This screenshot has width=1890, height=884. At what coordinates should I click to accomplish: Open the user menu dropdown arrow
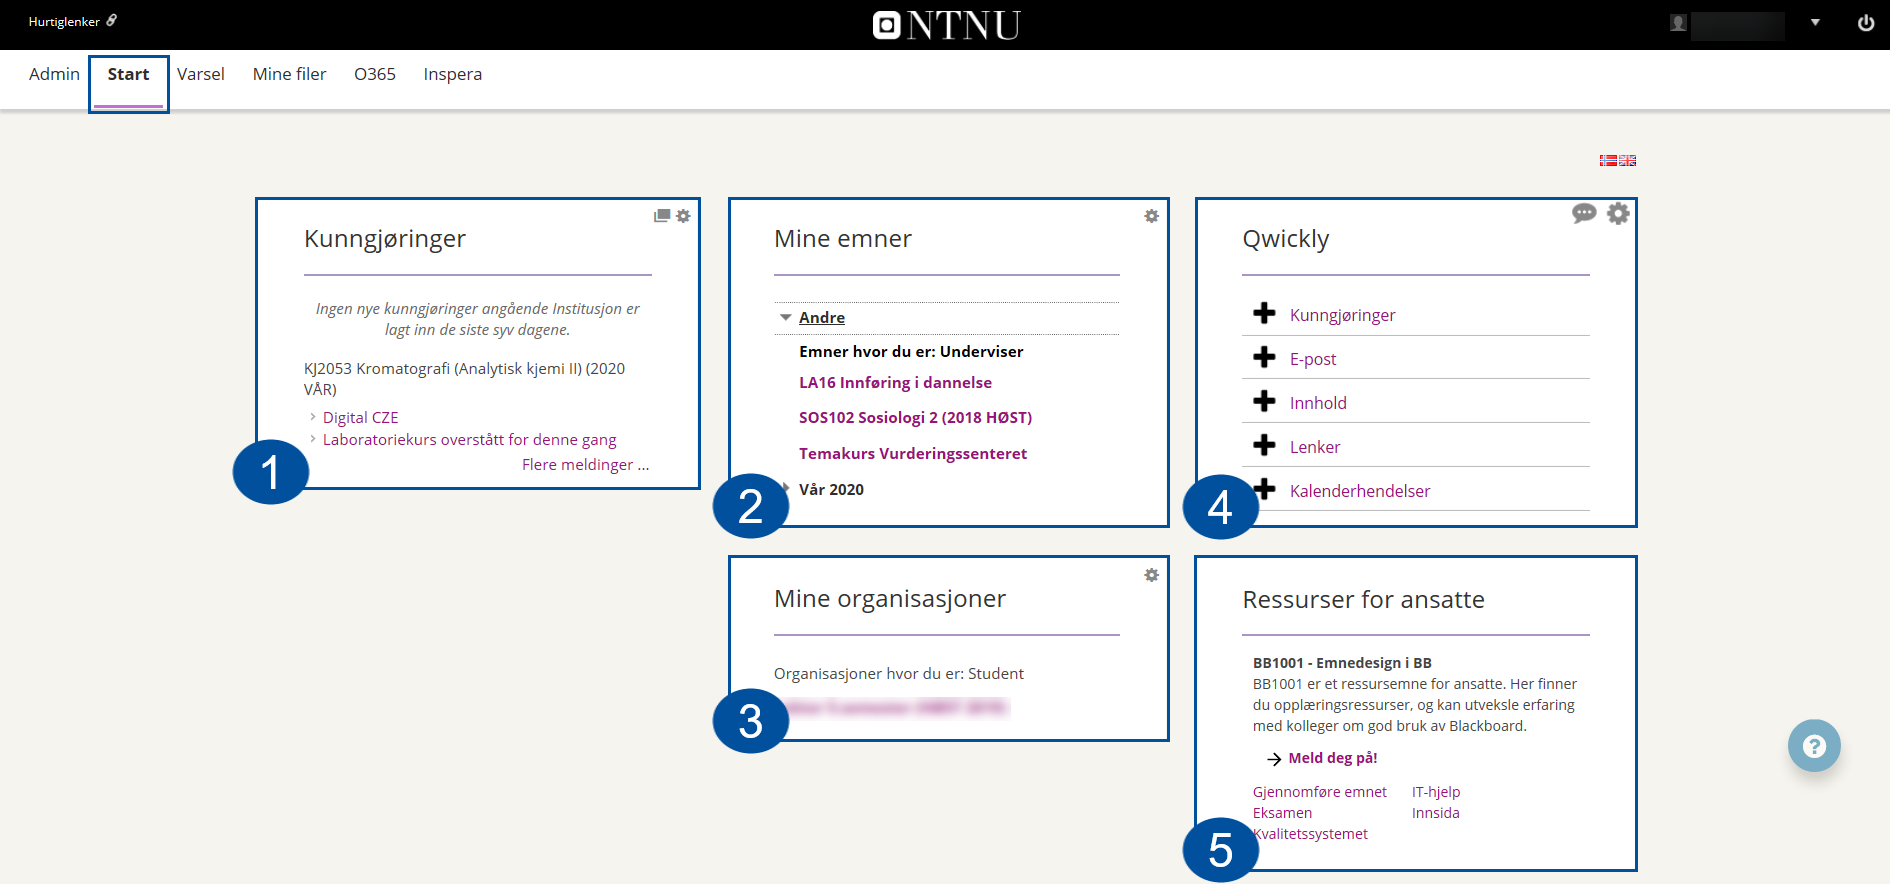pyautogui.click(x=1815, y=22)
